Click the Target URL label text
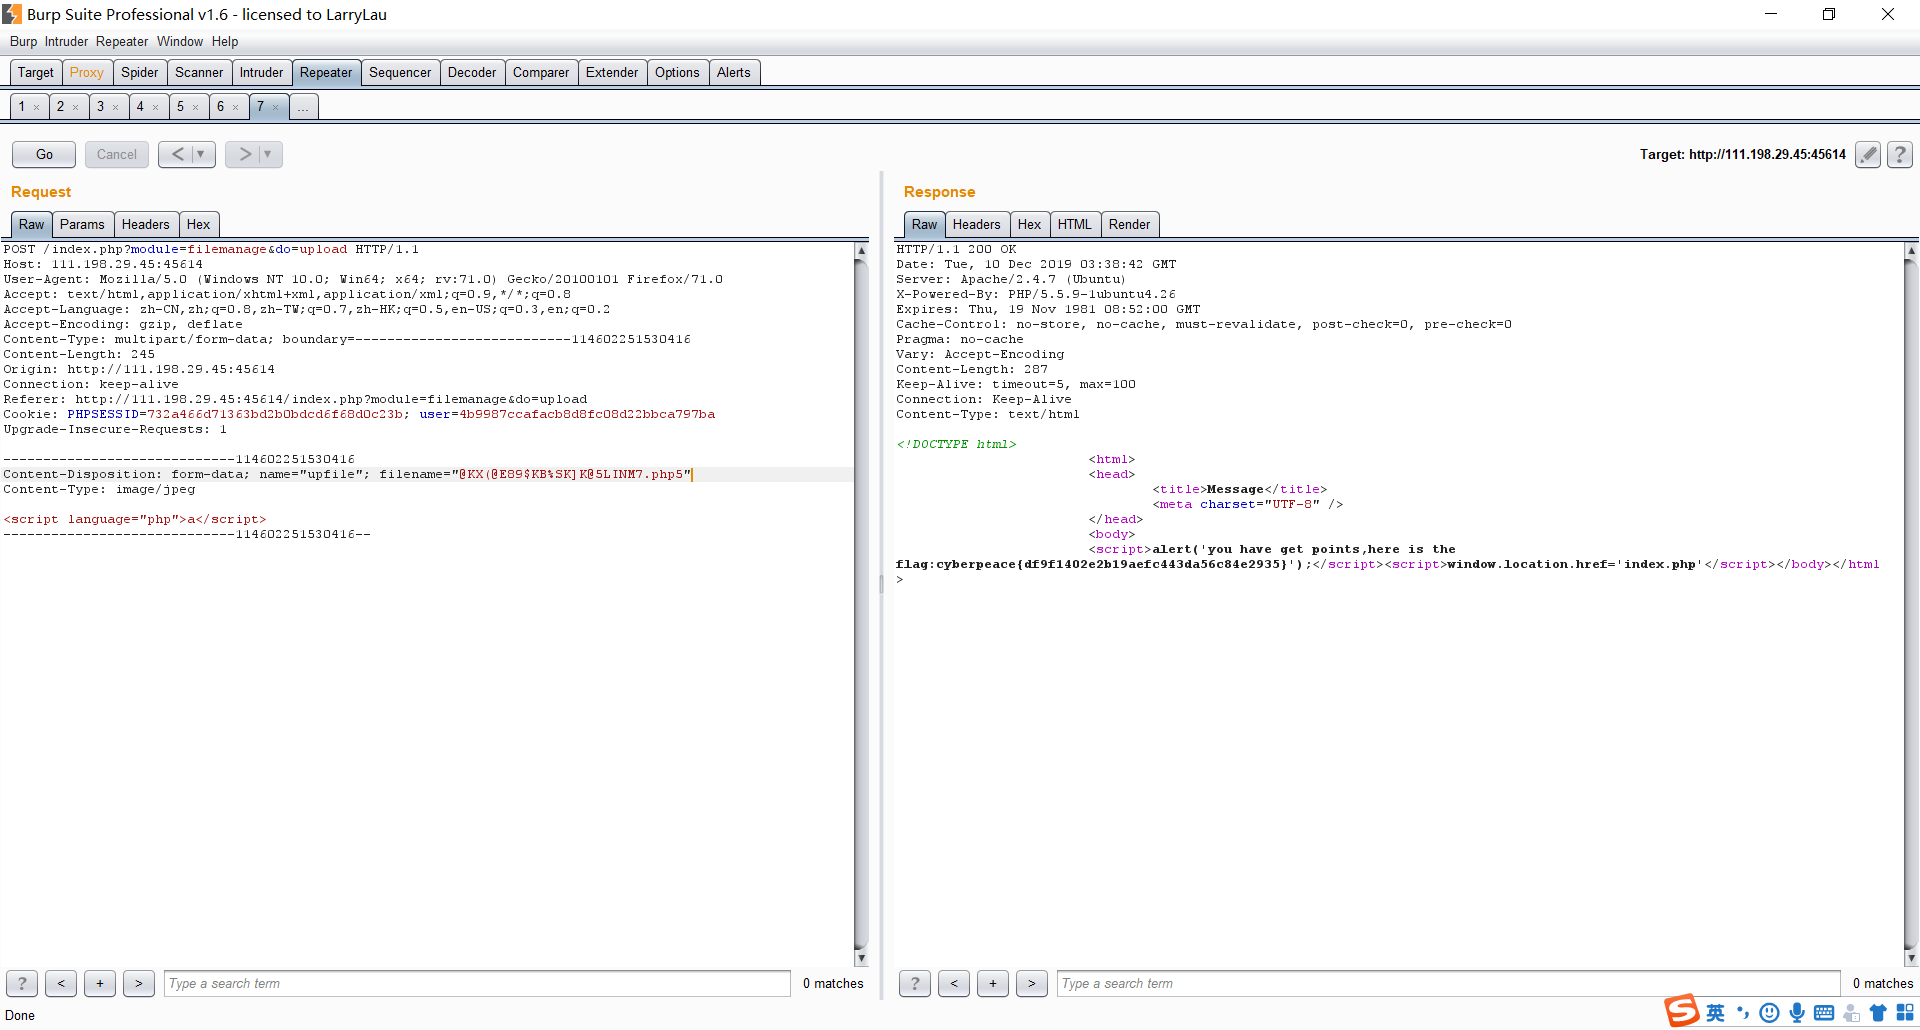Screen dimensions: 1920x1030 1743,154
